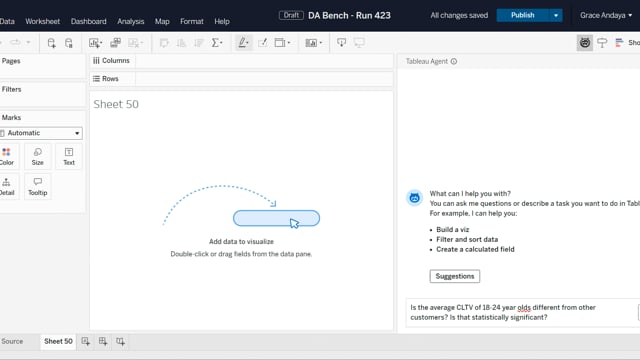This screenshot has height=360, width=640.
Task: Click the redo arrow icon
Action: [x=16, y=42]
